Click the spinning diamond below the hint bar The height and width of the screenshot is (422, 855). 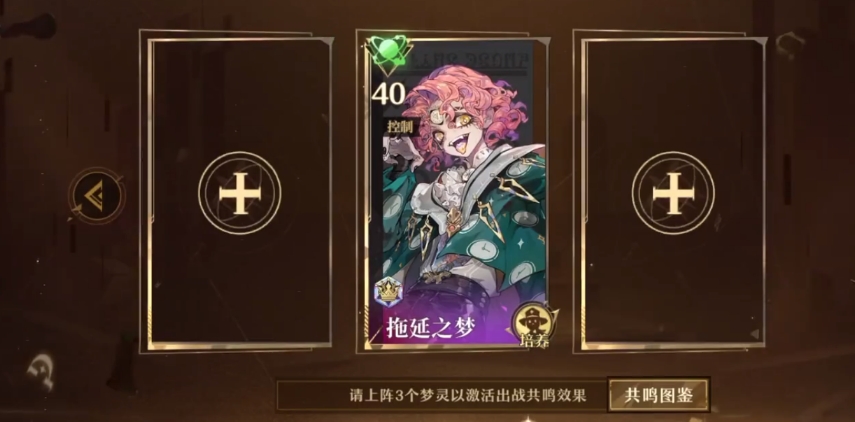[x=527, y=419]
